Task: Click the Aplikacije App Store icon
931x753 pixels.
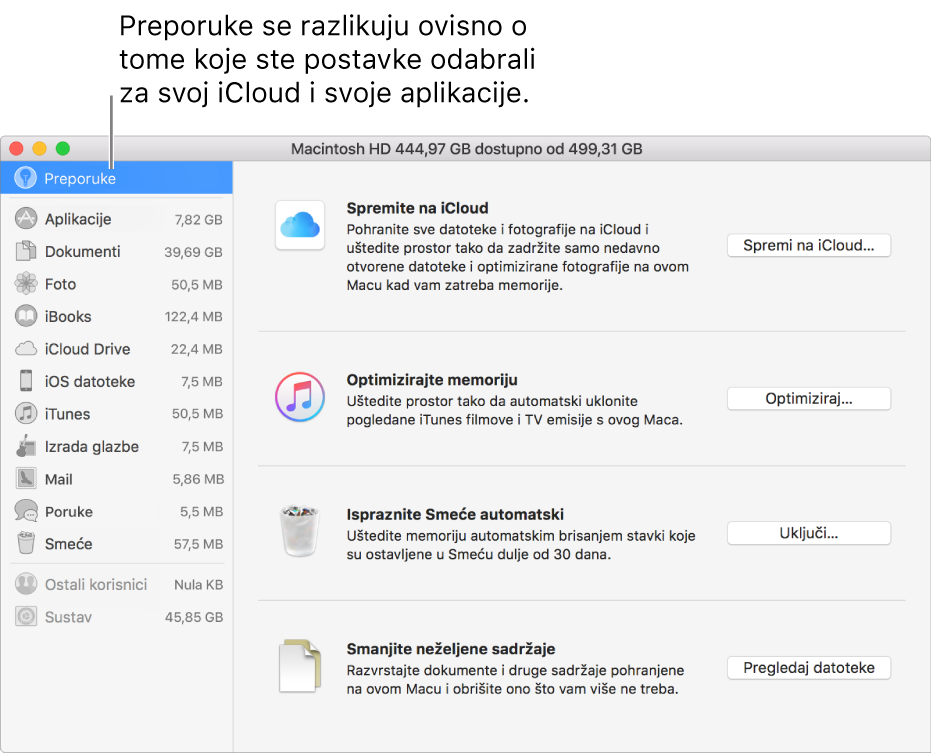Action: click(x=26, y=219)
